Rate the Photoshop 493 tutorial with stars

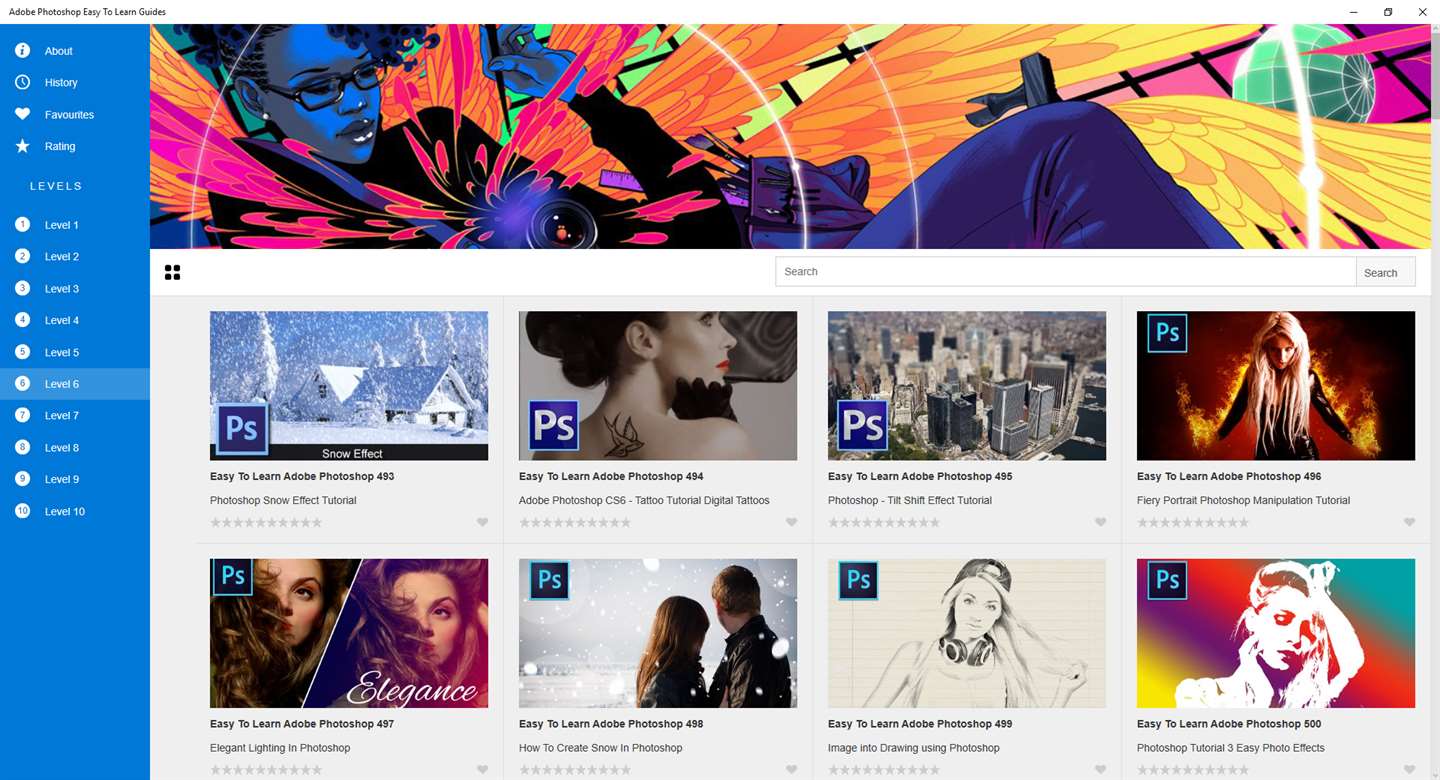pos(266,522)
